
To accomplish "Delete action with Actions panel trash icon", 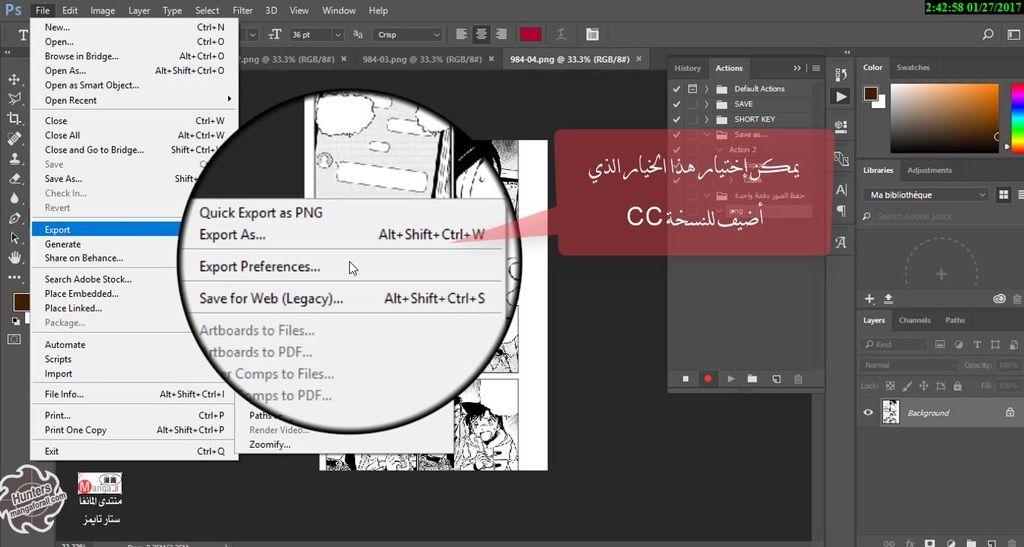I will [x=798, y=379].
